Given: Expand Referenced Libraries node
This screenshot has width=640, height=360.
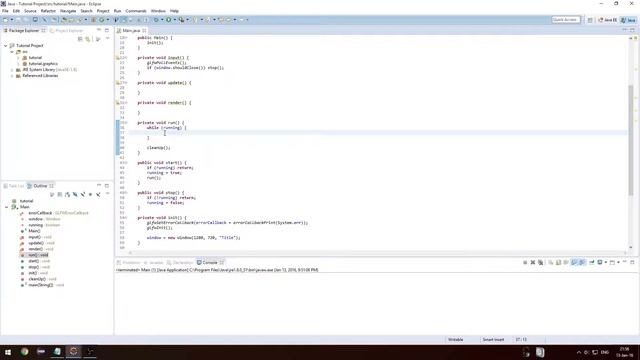Looking at the screenshot, I should [12, 76].
